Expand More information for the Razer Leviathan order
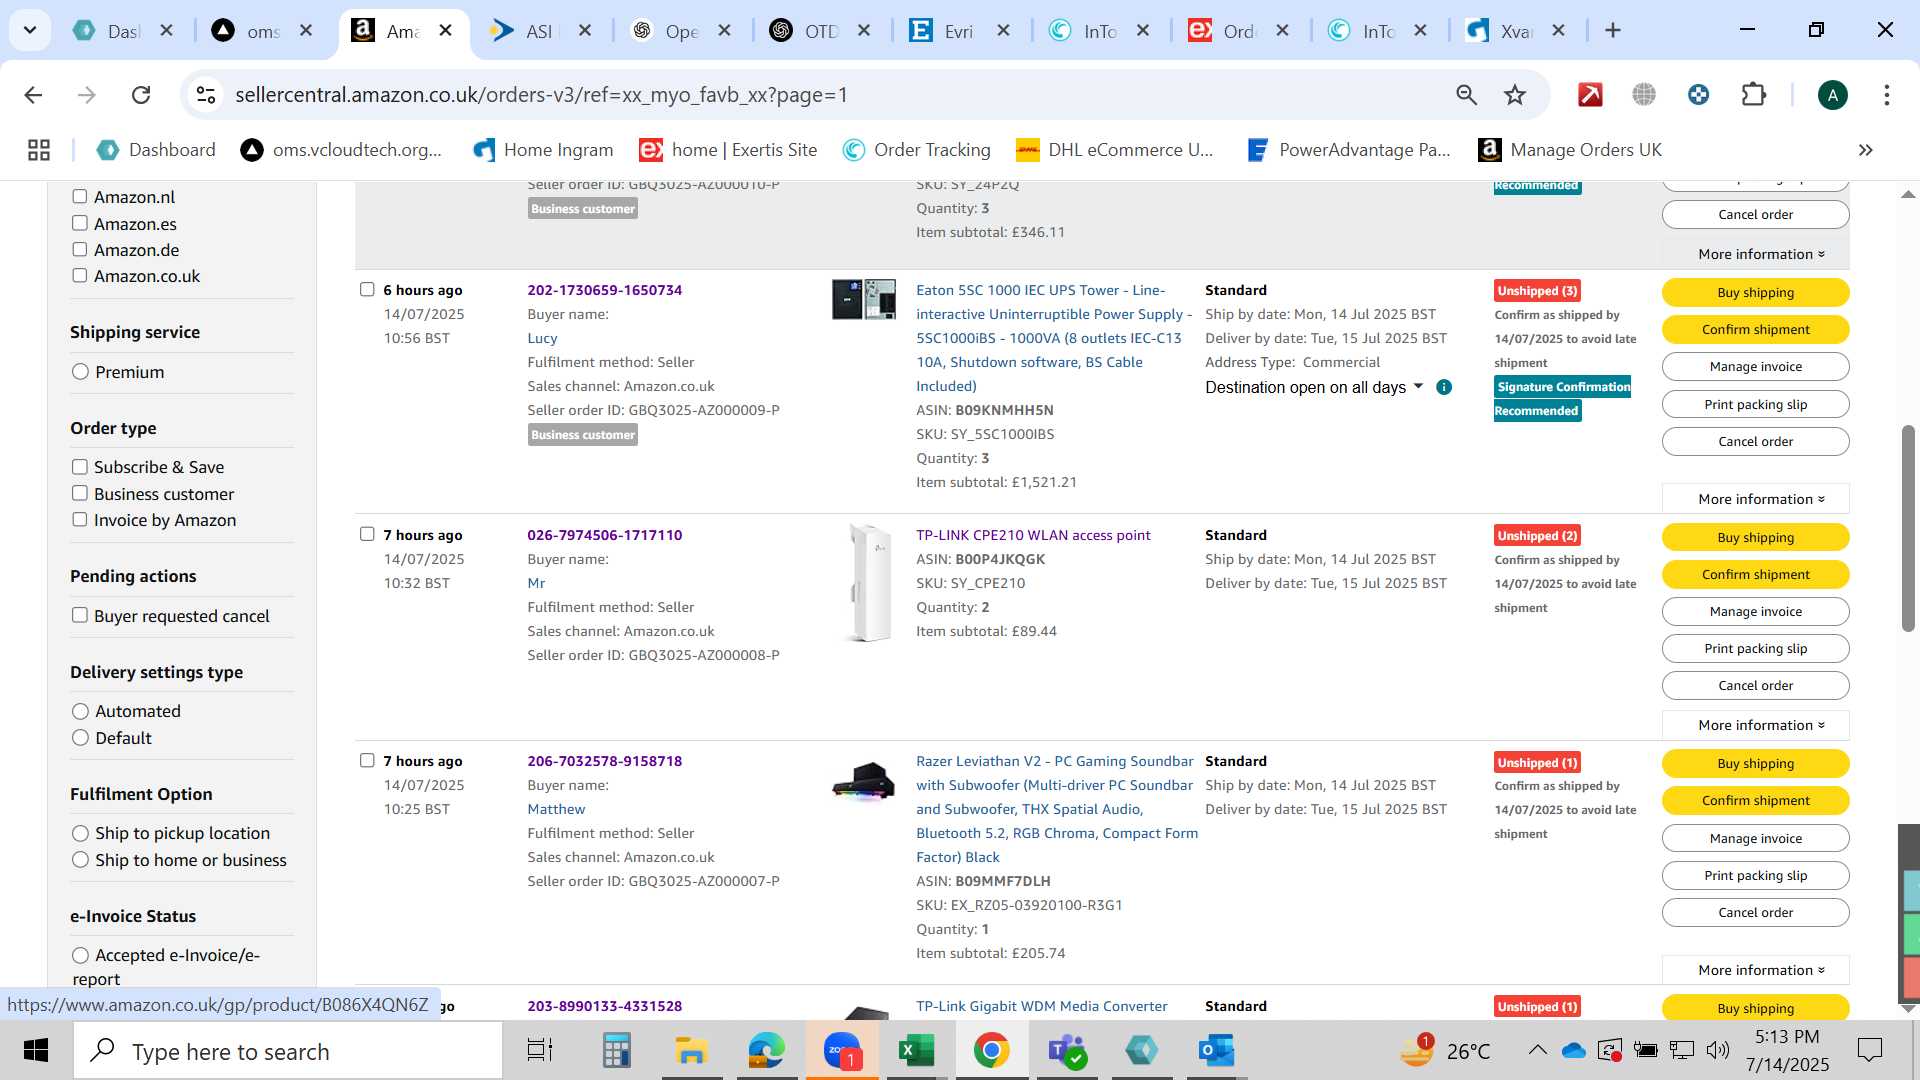The height and width of the screenshot is (1080, 1920). pos(1755,970)
